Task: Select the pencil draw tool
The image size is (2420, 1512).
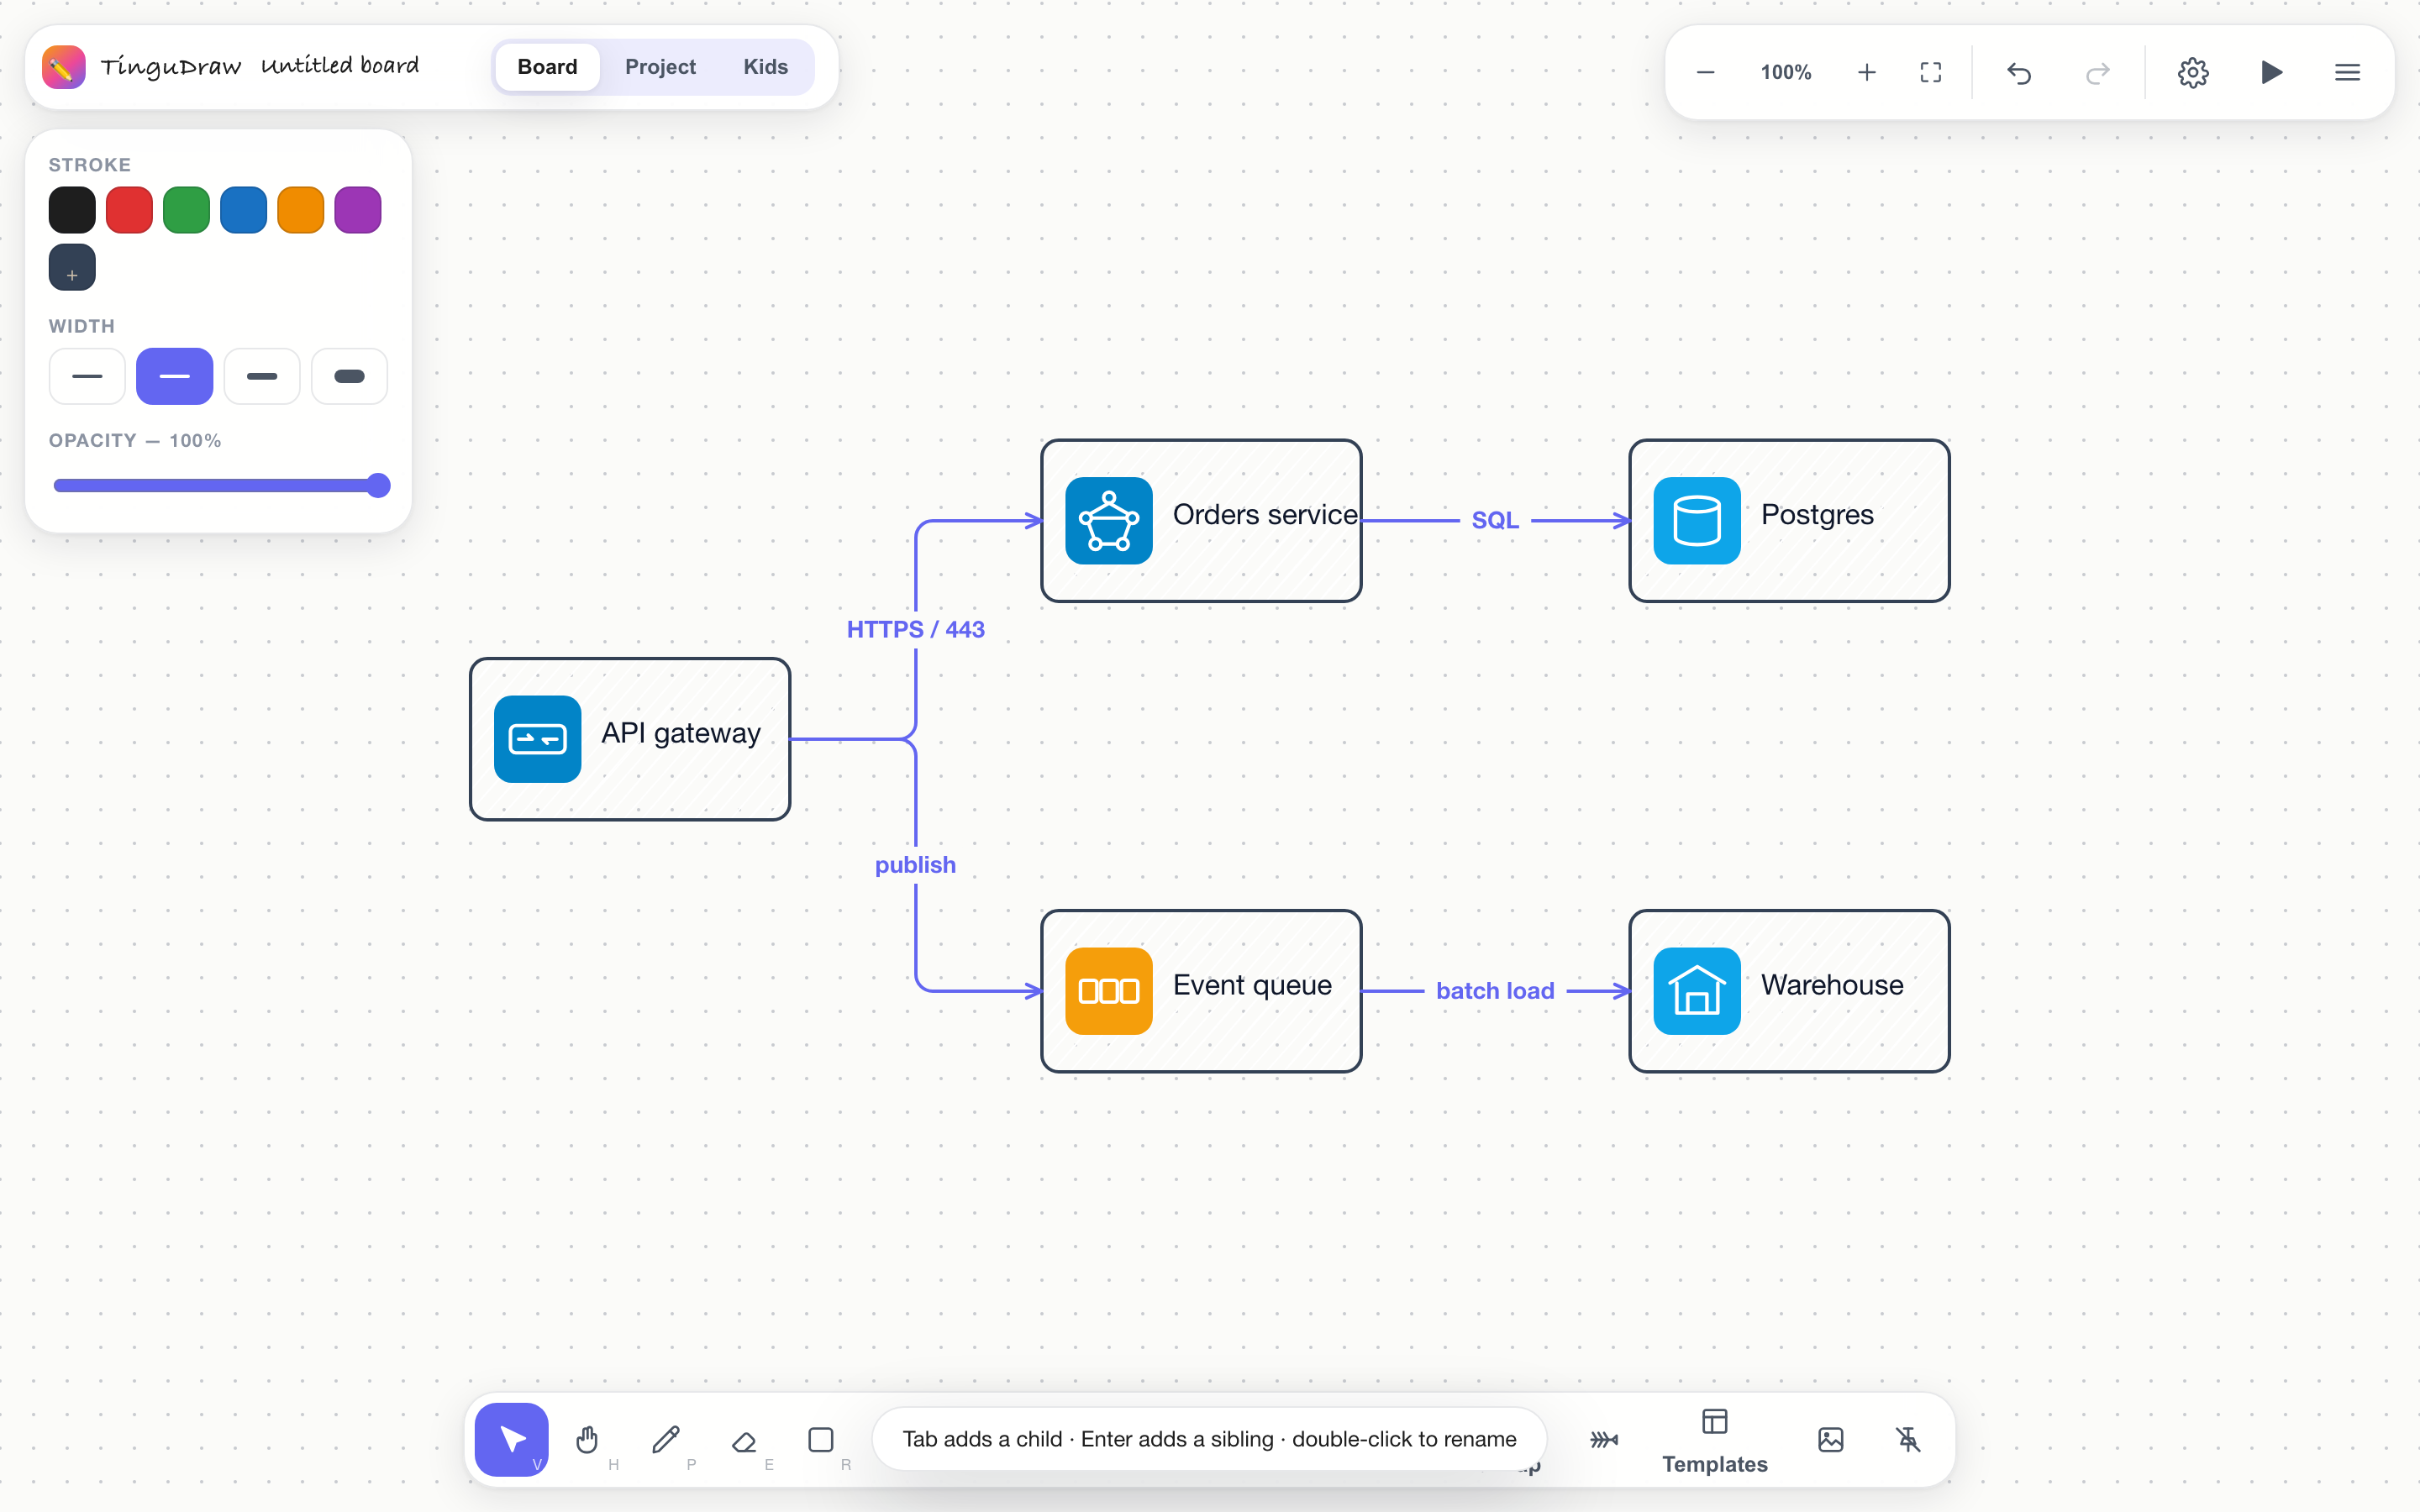Action: point(666,1439)
